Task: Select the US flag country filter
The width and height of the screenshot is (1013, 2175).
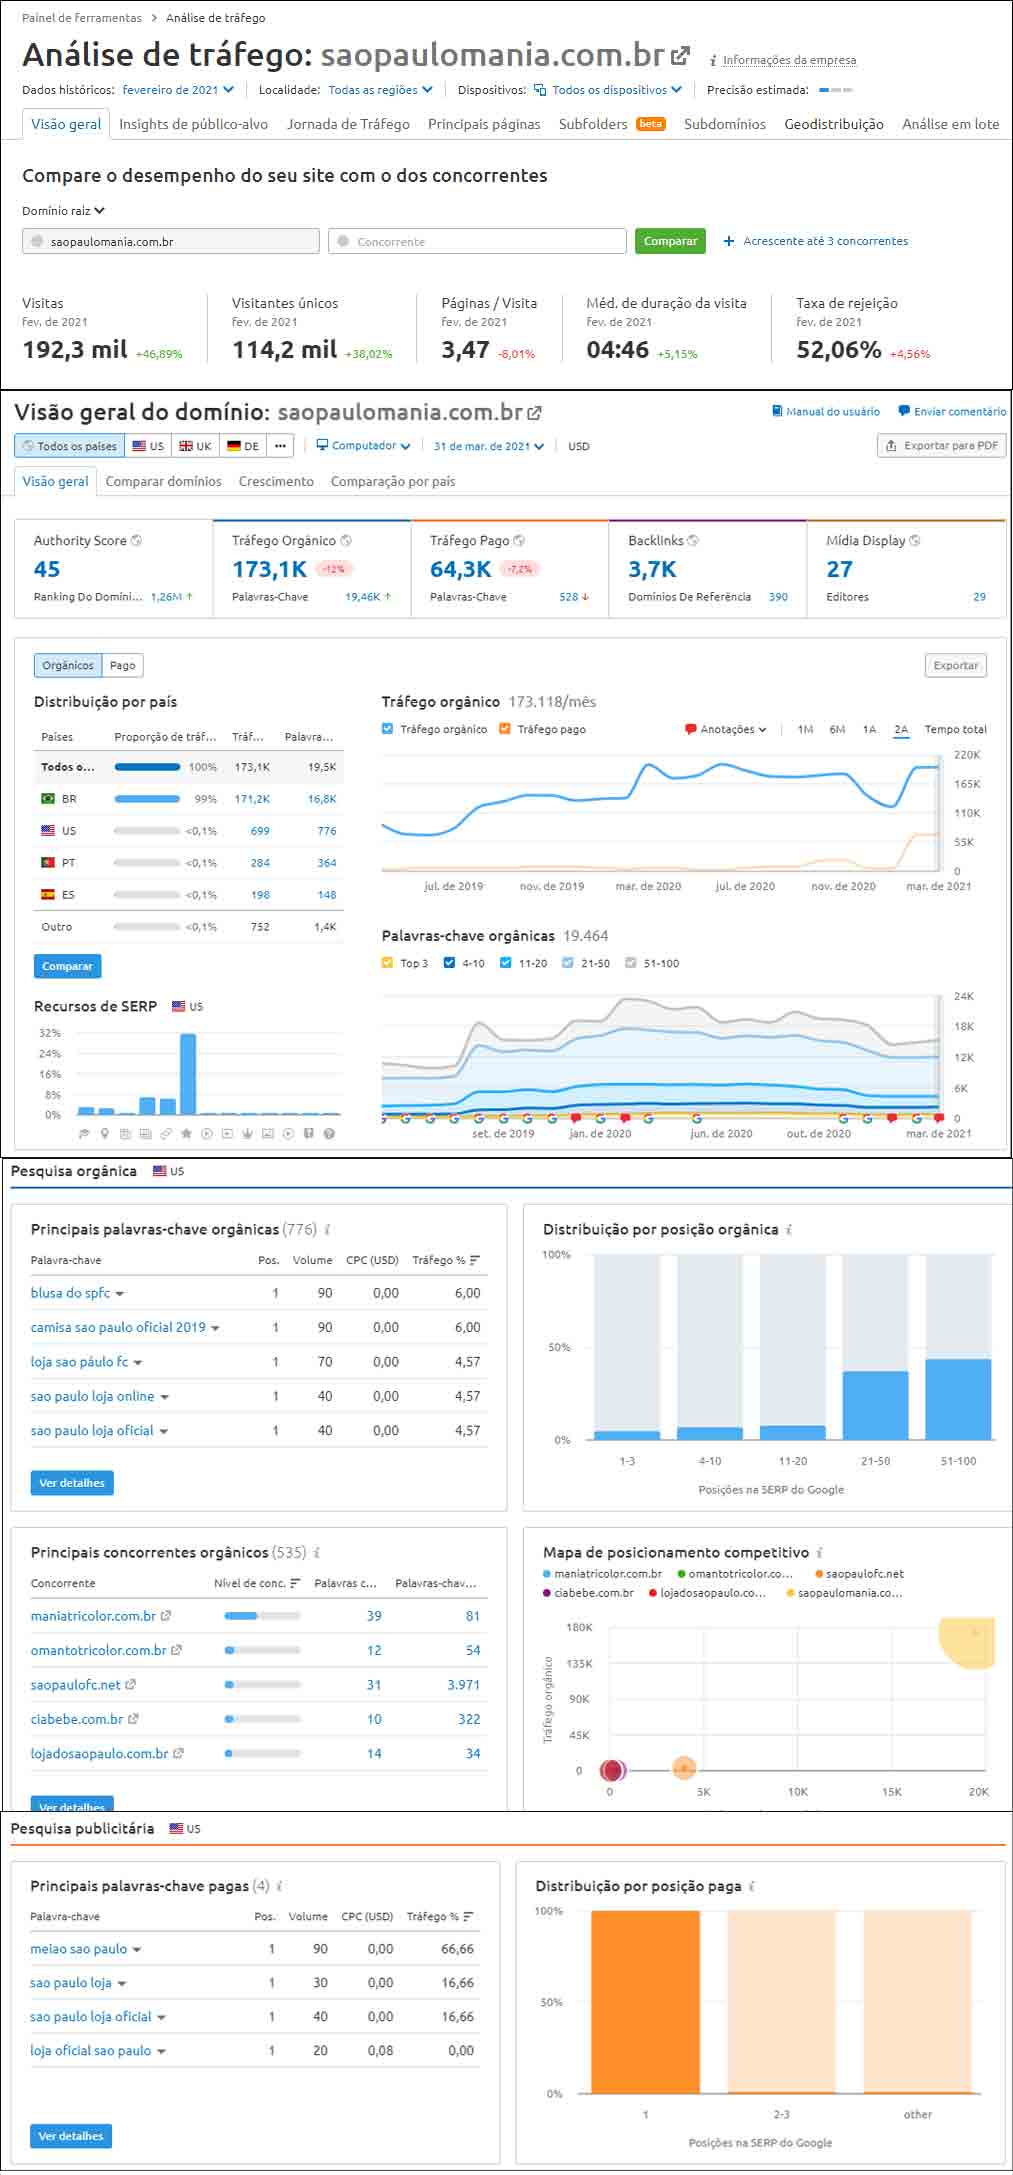Action: [x=148, y=446]
